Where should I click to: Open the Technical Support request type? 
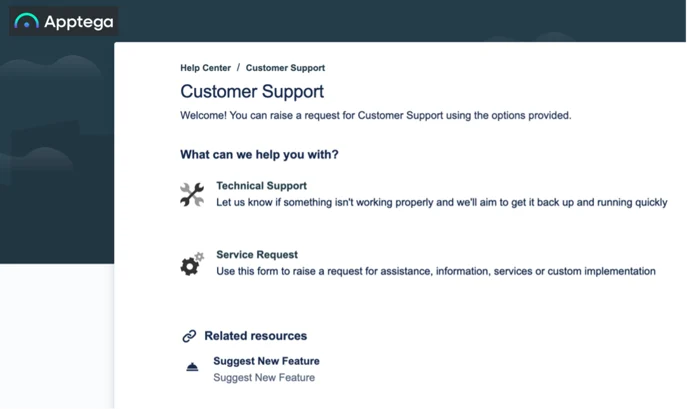pos(262,186)
